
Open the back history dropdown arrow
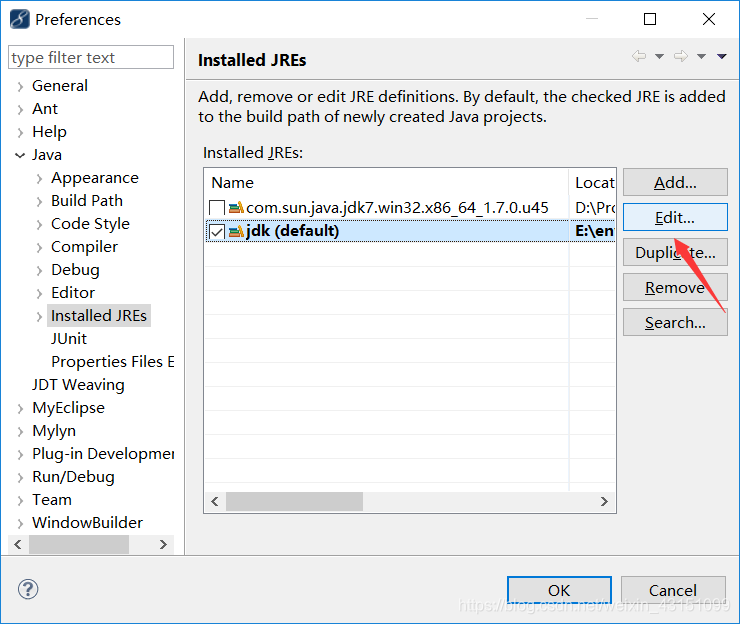coord(659,57)
